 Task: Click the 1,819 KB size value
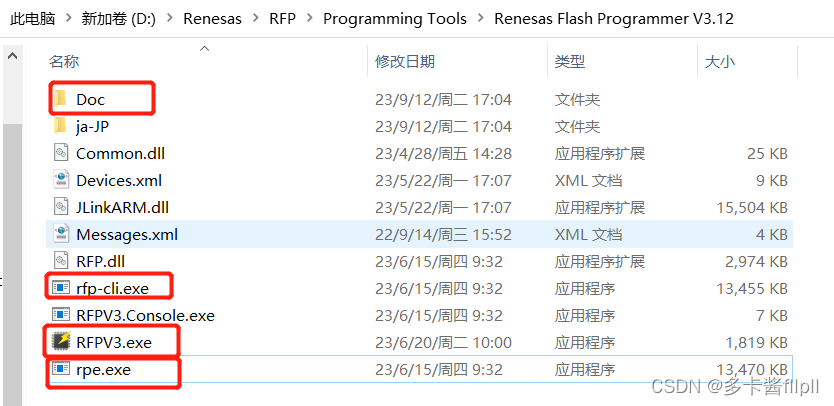(756, 343)
